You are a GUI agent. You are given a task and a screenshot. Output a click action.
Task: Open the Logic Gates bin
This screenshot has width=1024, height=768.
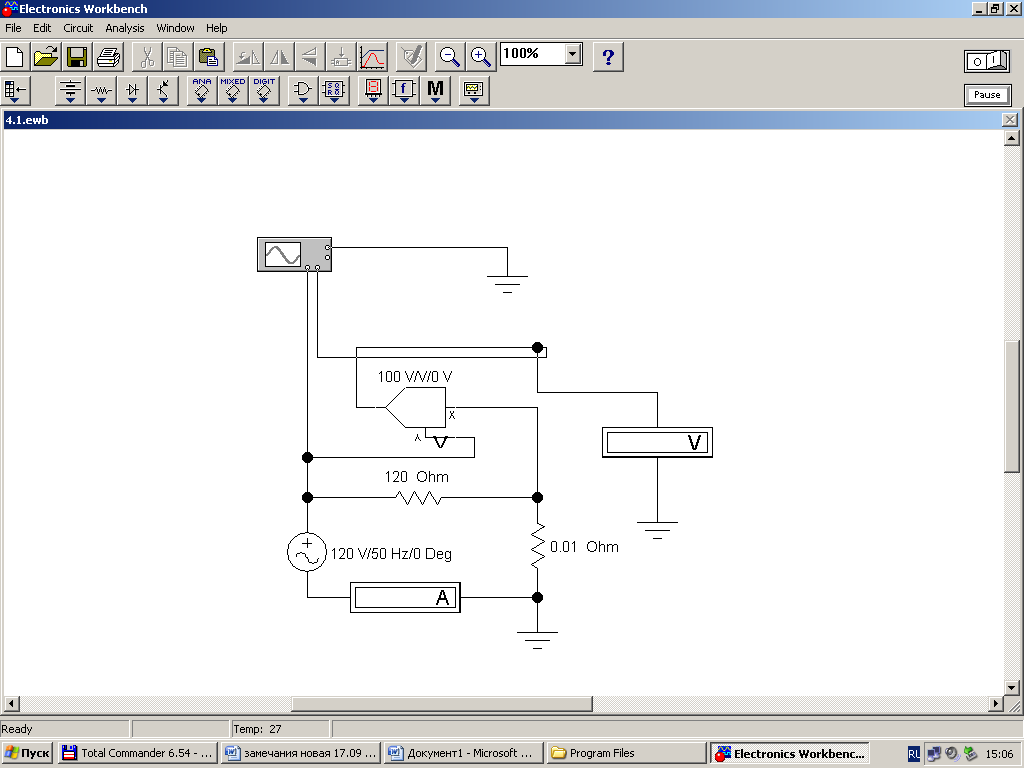303,91
